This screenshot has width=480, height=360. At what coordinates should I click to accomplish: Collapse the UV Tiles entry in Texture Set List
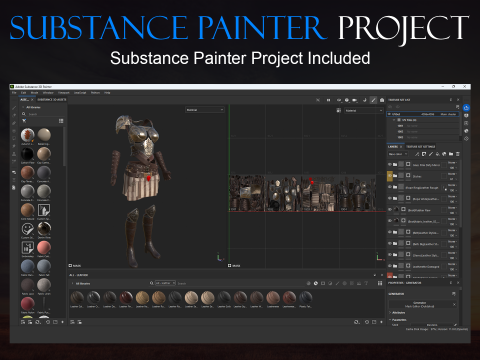(x=394, y=120)
